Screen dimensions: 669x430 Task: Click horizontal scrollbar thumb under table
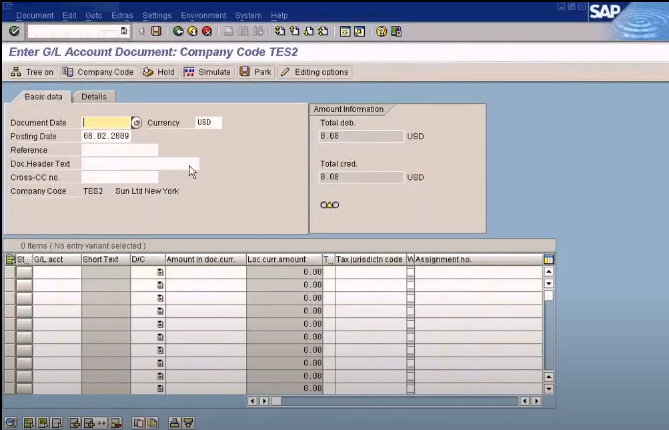point(276,401)
